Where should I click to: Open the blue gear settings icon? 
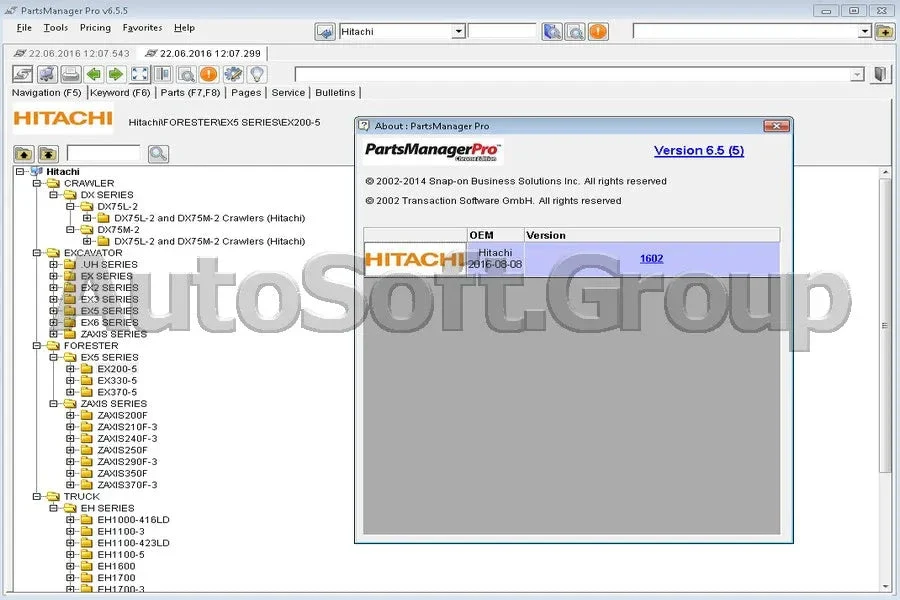pyautogui.click(x=233, y=74)
